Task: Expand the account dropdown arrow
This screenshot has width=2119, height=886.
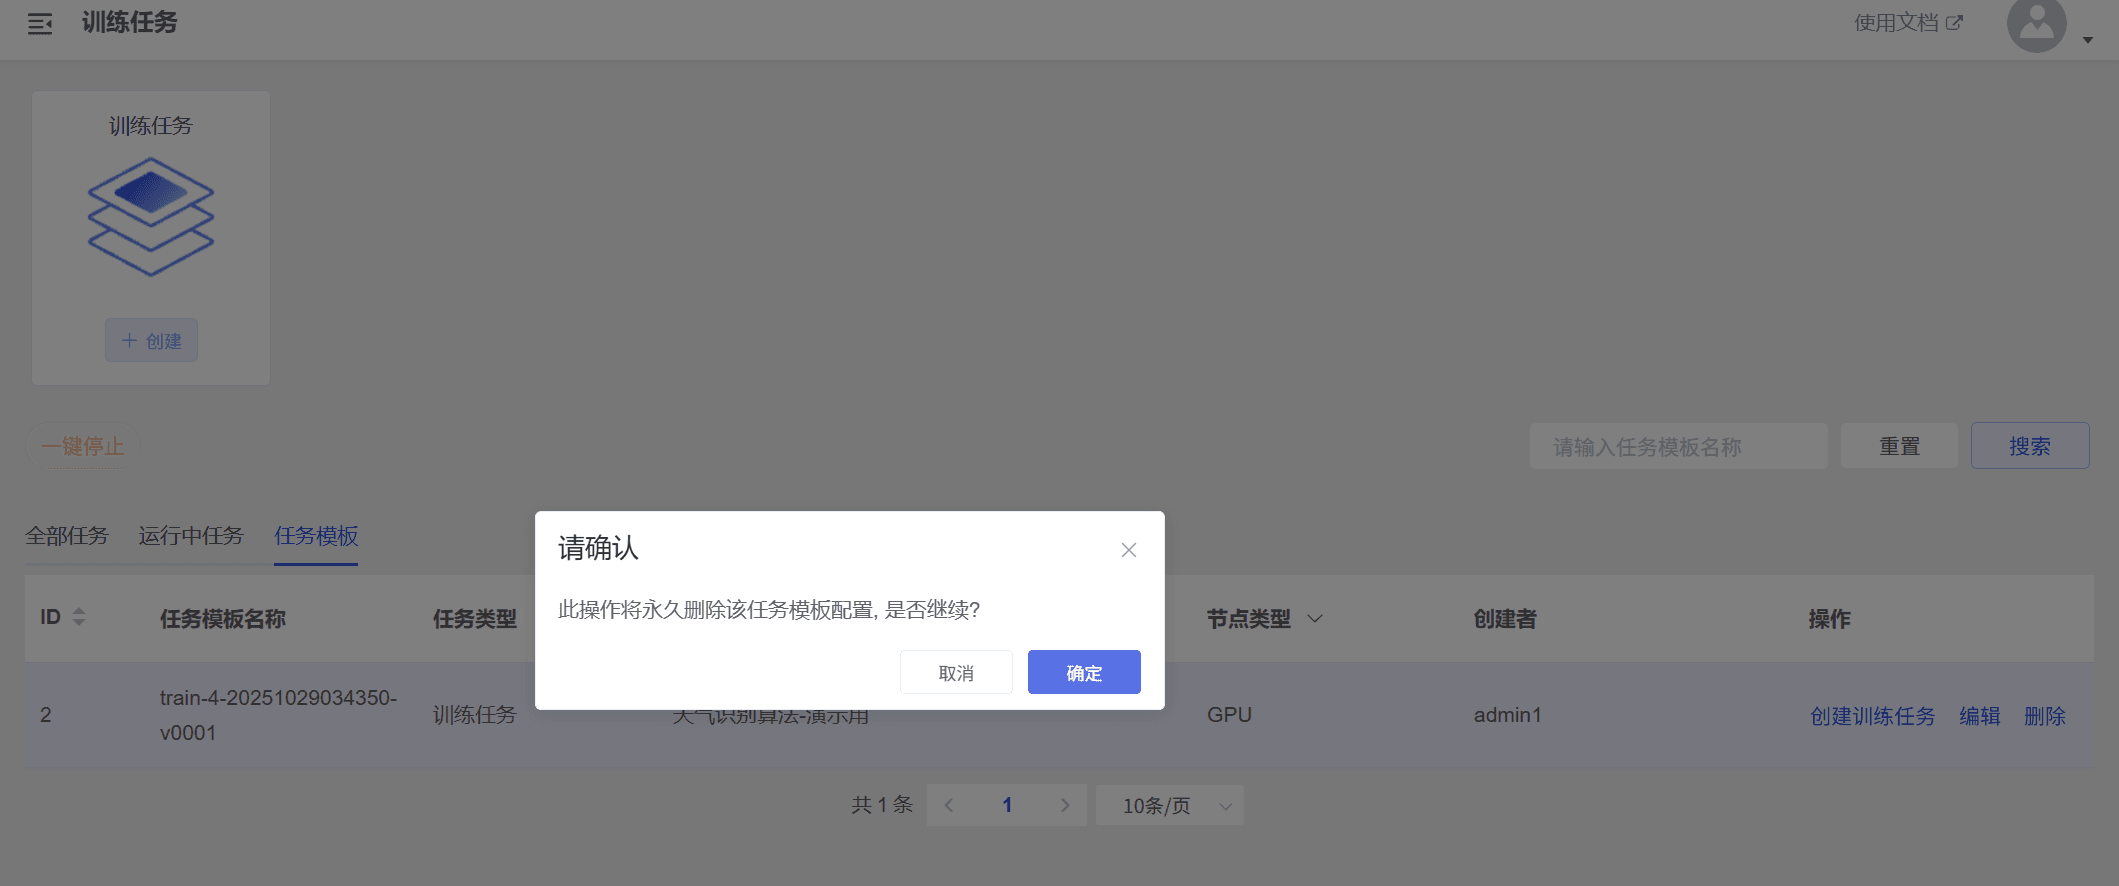Action: coord(2088,40)
